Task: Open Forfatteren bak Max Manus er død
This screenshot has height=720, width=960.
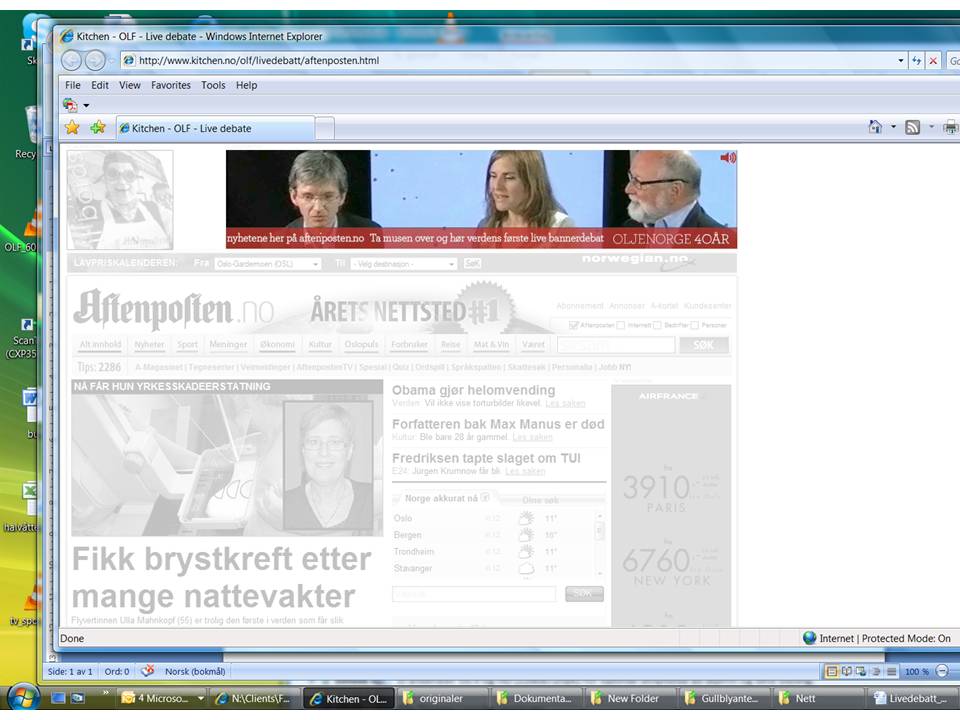Action: pyautogui.click(x=498, y=424)
